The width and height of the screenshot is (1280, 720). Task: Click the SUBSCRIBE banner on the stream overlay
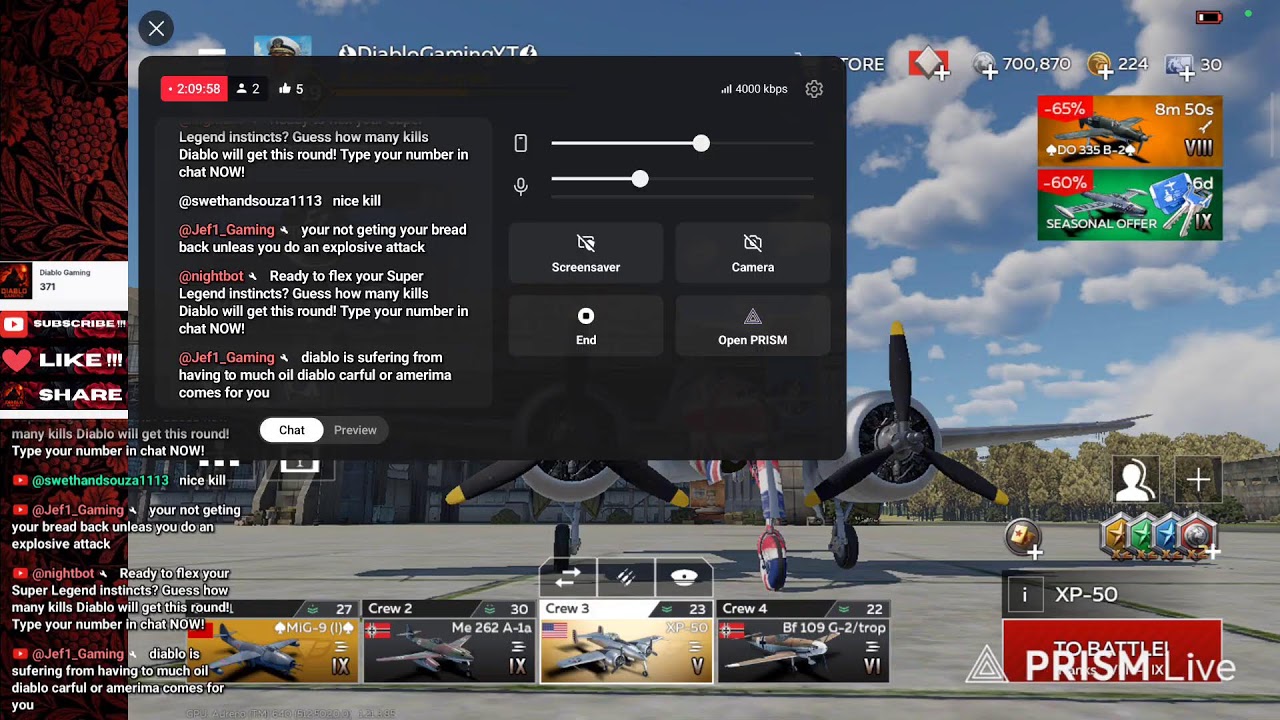point(64,324)
